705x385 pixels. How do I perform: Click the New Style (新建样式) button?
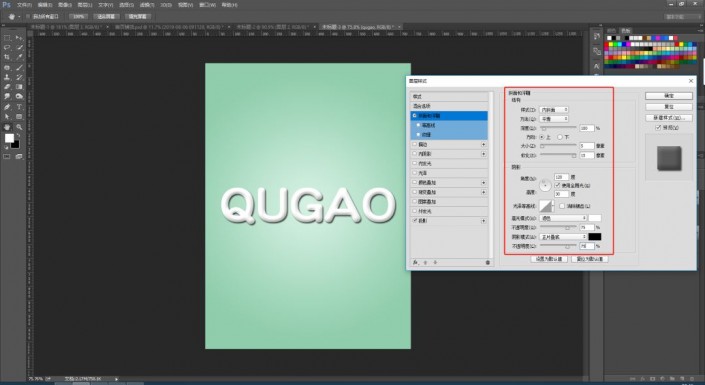click(x=669, y=118)
